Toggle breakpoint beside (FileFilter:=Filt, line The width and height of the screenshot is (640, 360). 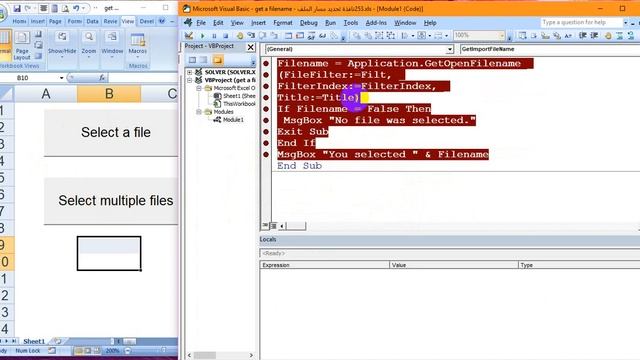click(266, 75)
